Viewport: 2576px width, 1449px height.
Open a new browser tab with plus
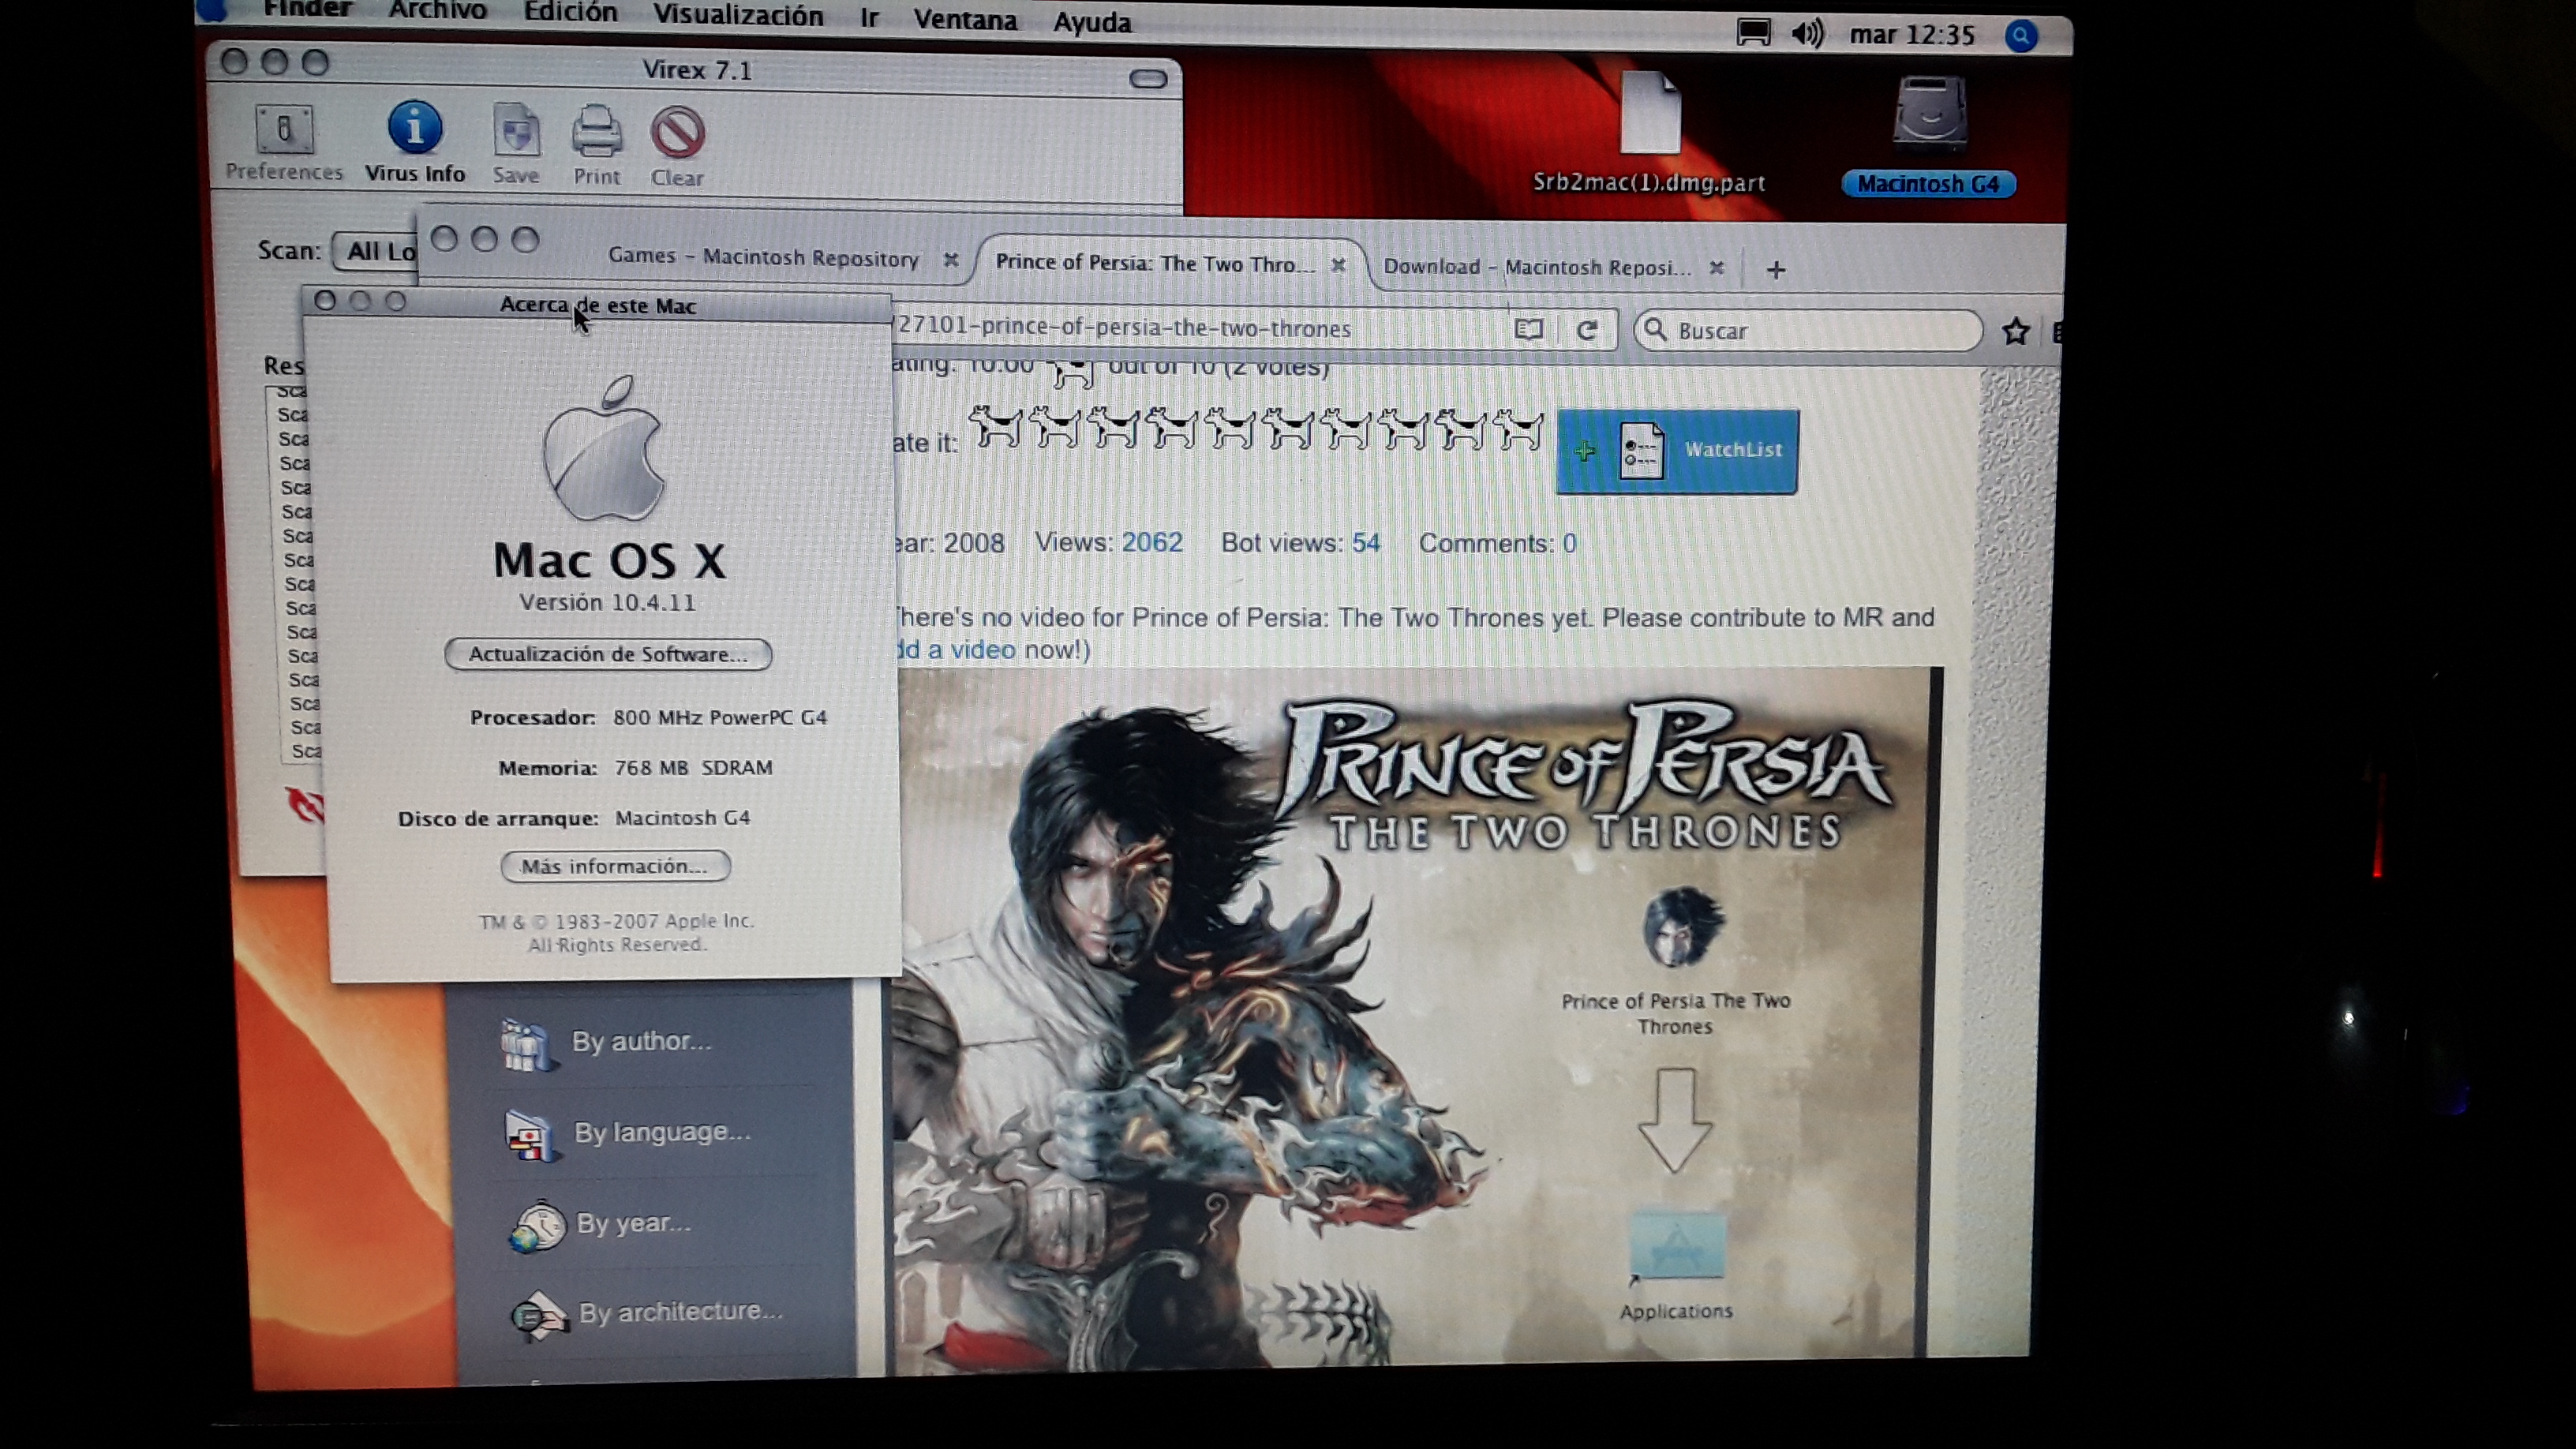pyautogui.click(x=1776, y=270)
